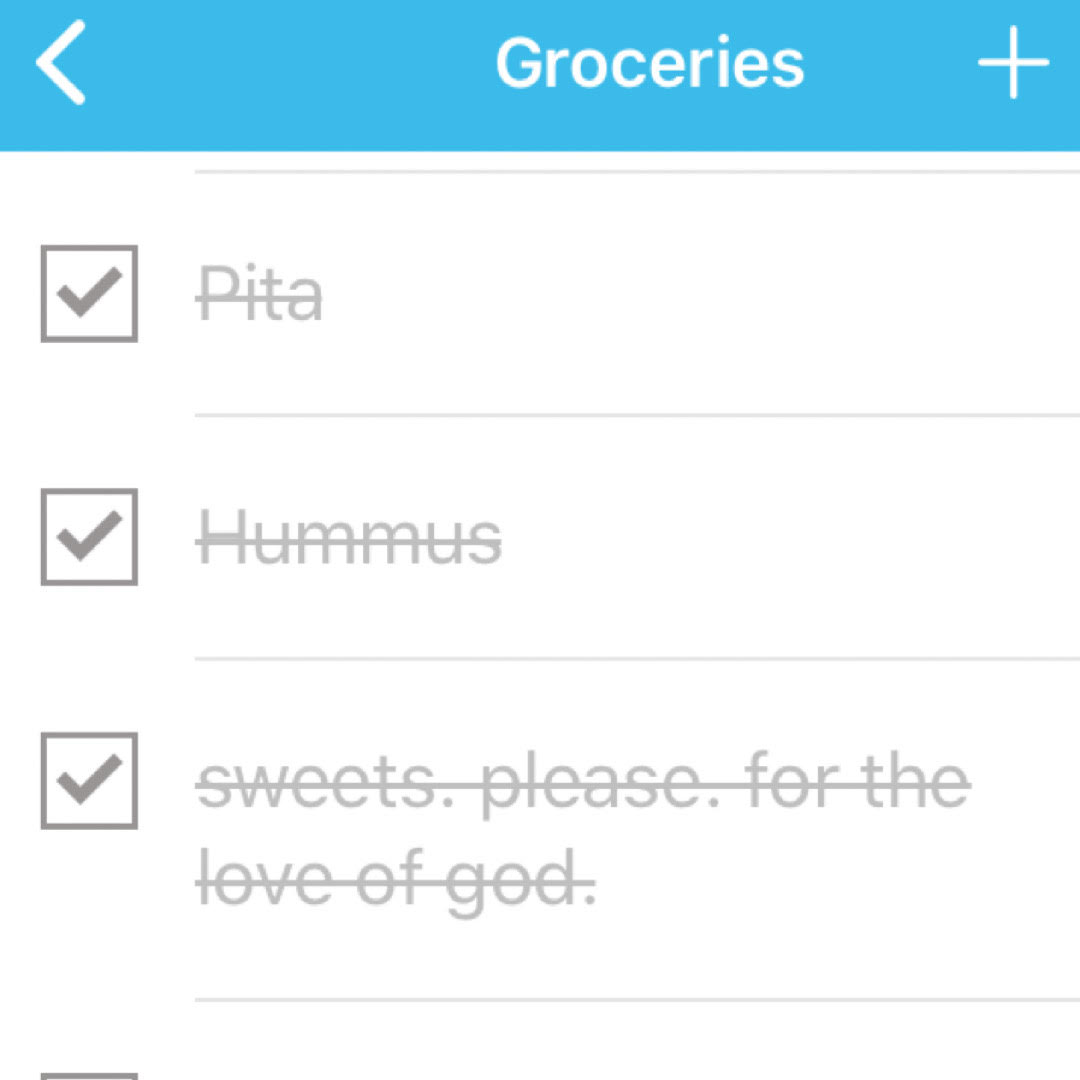Select the crossed-out Hummus item text
This screenshot has width=1080, height=1080.
[x=350, y=538]
